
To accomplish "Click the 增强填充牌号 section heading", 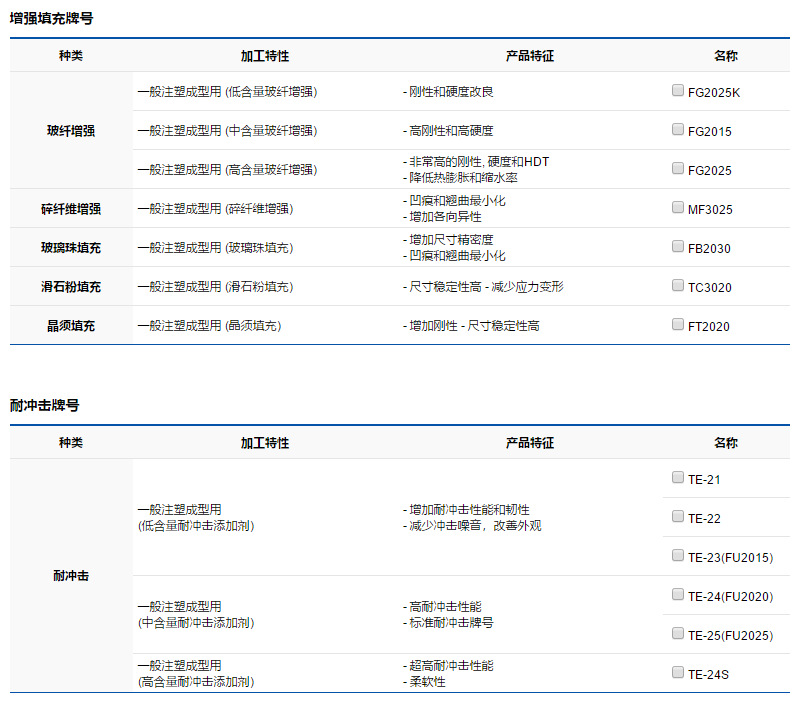I will point(52,18).
